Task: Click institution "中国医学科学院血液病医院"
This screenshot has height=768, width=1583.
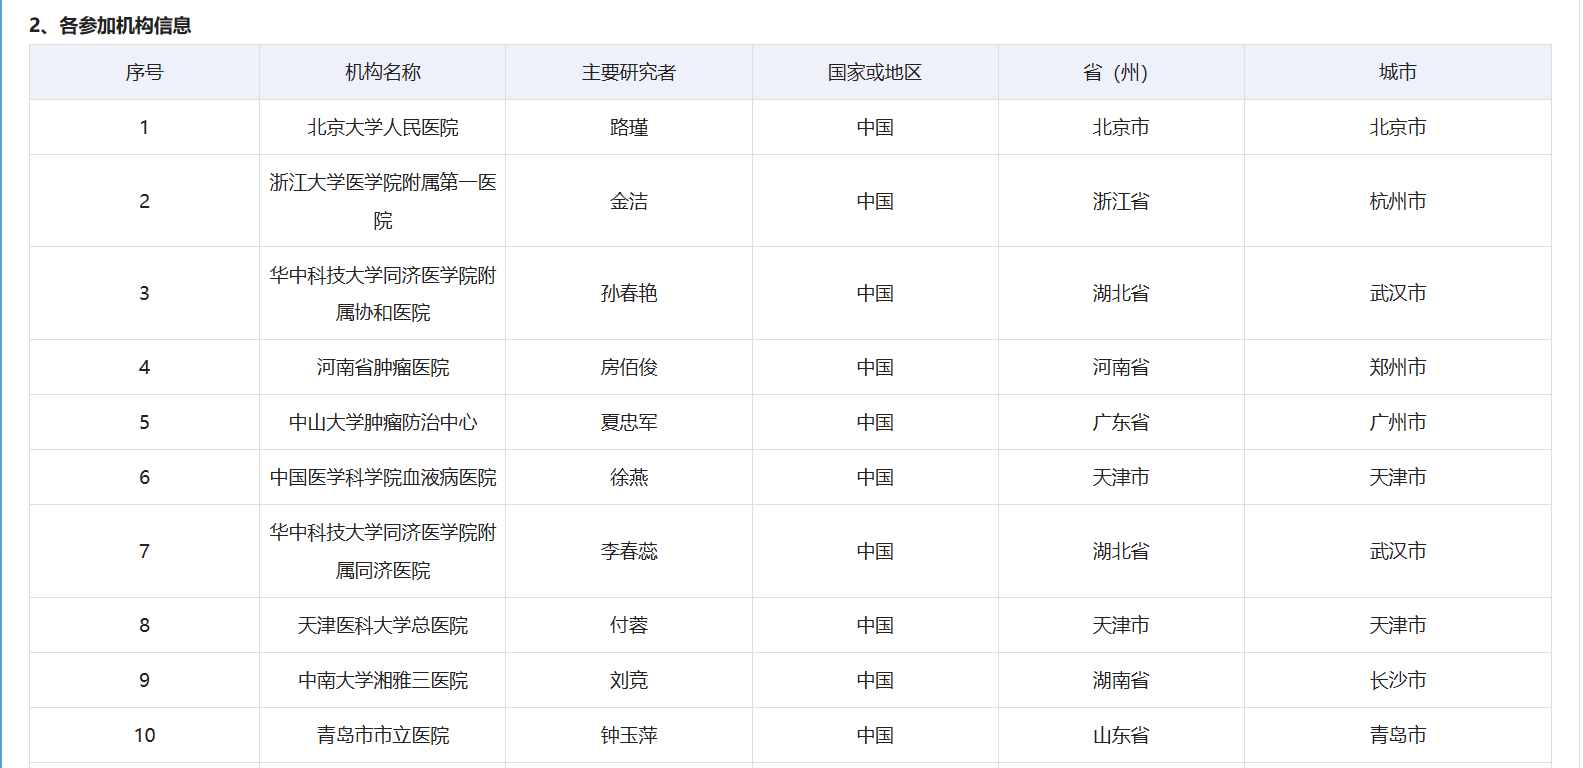Action: [383, 477]
